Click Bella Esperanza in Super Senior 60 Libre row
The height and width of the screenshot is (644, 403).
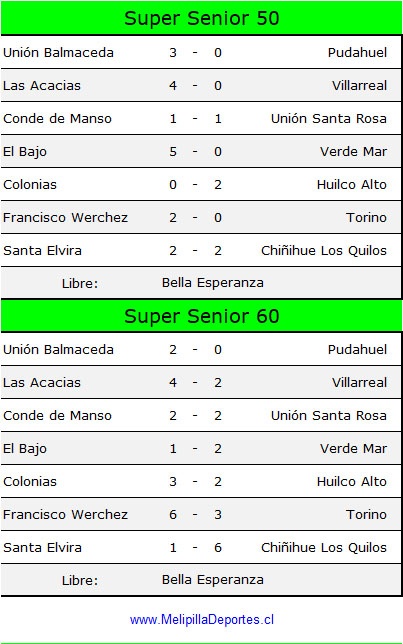click(x=213, y=580)
